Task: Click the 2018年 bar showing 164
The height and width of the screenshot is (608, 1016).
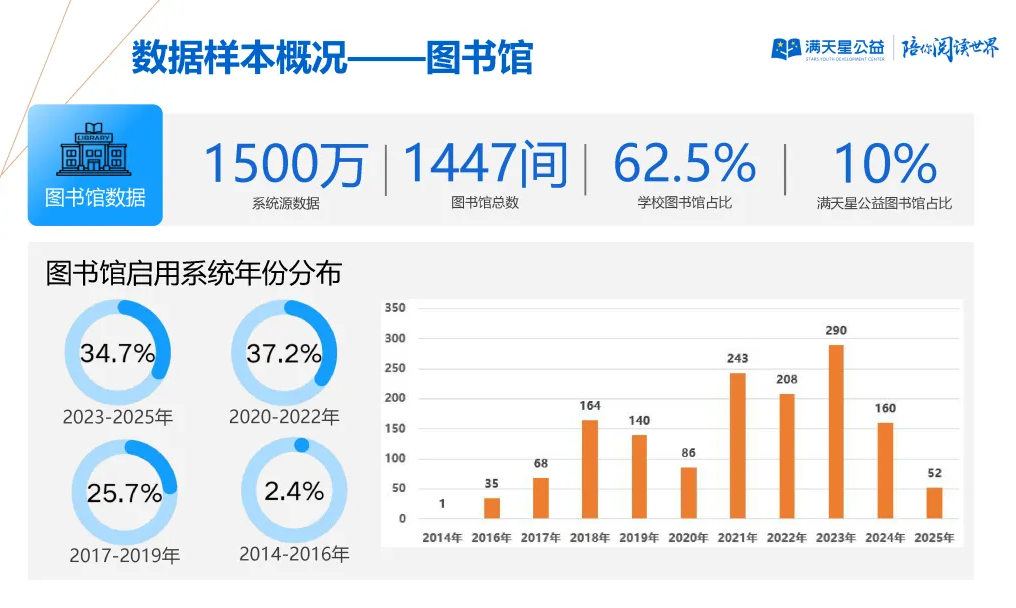Action: (590, 469)
